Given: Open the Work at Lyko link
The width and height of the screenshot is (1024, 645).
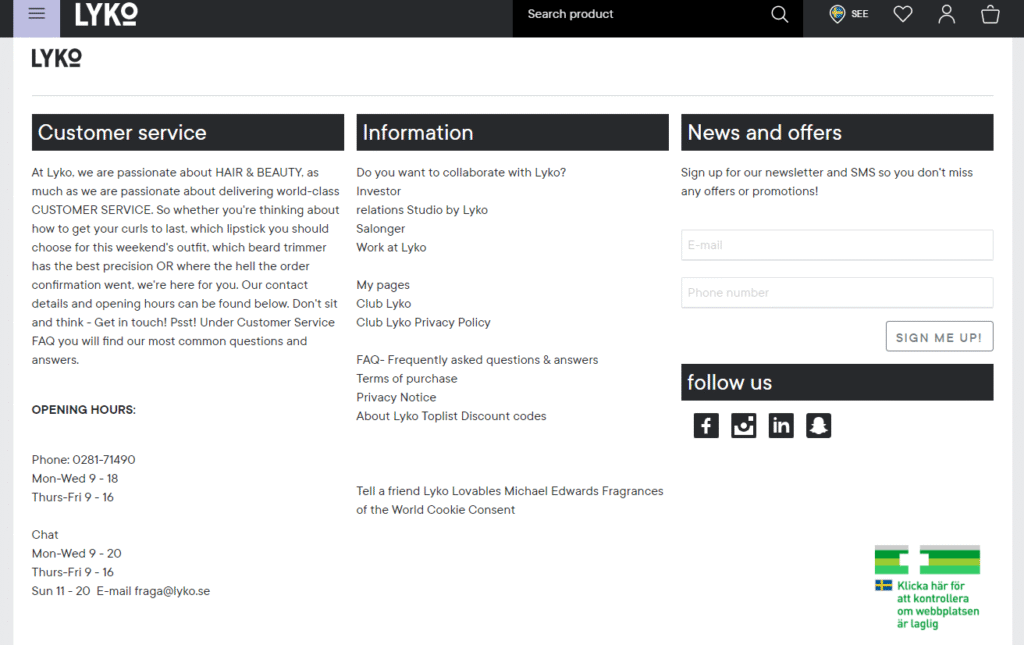Looking at the screenshot, I should point(391,247).
